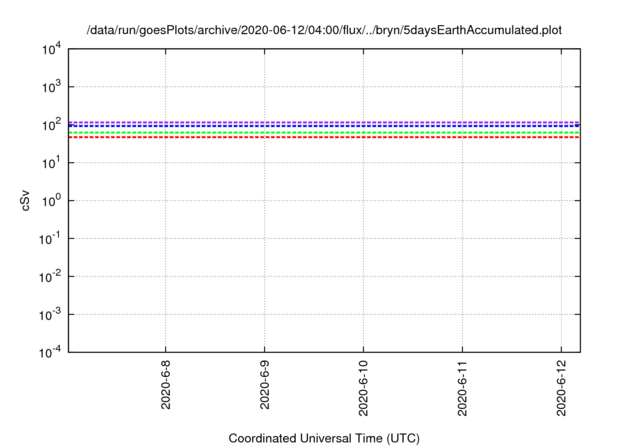The image size is (640, 448).
Task: Click the 2020-6-12 date tick label
Action: [x=561, y=388]
